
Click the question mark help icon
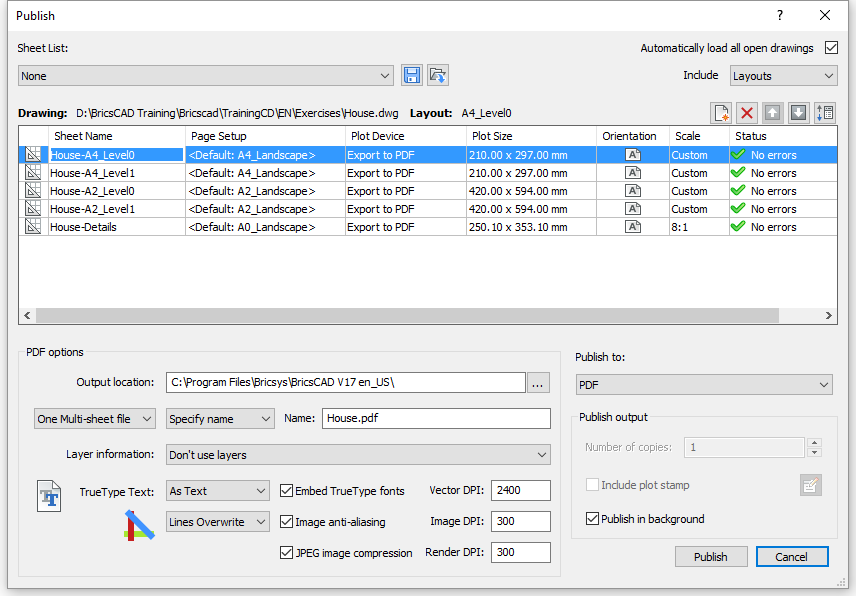(x=780, y=15)
